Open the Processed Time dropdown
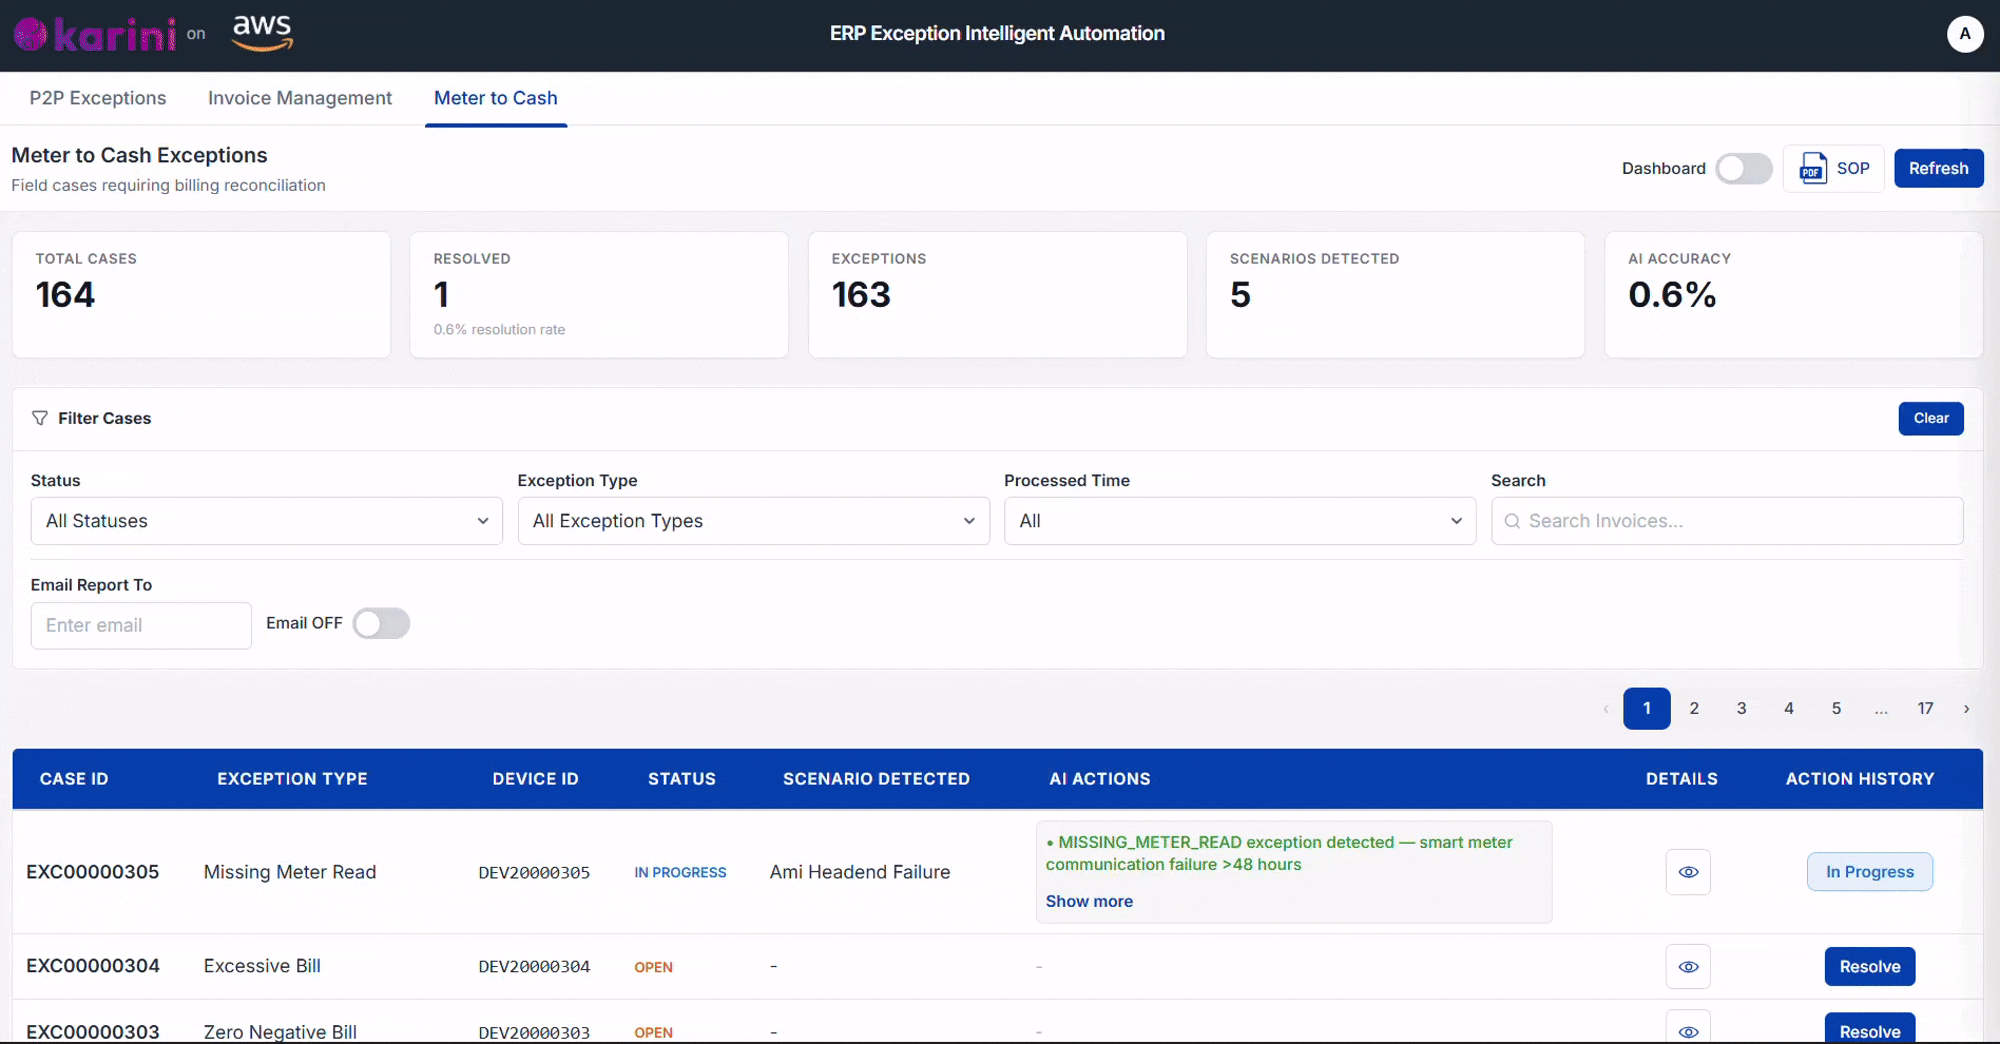Viewport: 2000px width, 1044px height. (x=1240, y=521)
